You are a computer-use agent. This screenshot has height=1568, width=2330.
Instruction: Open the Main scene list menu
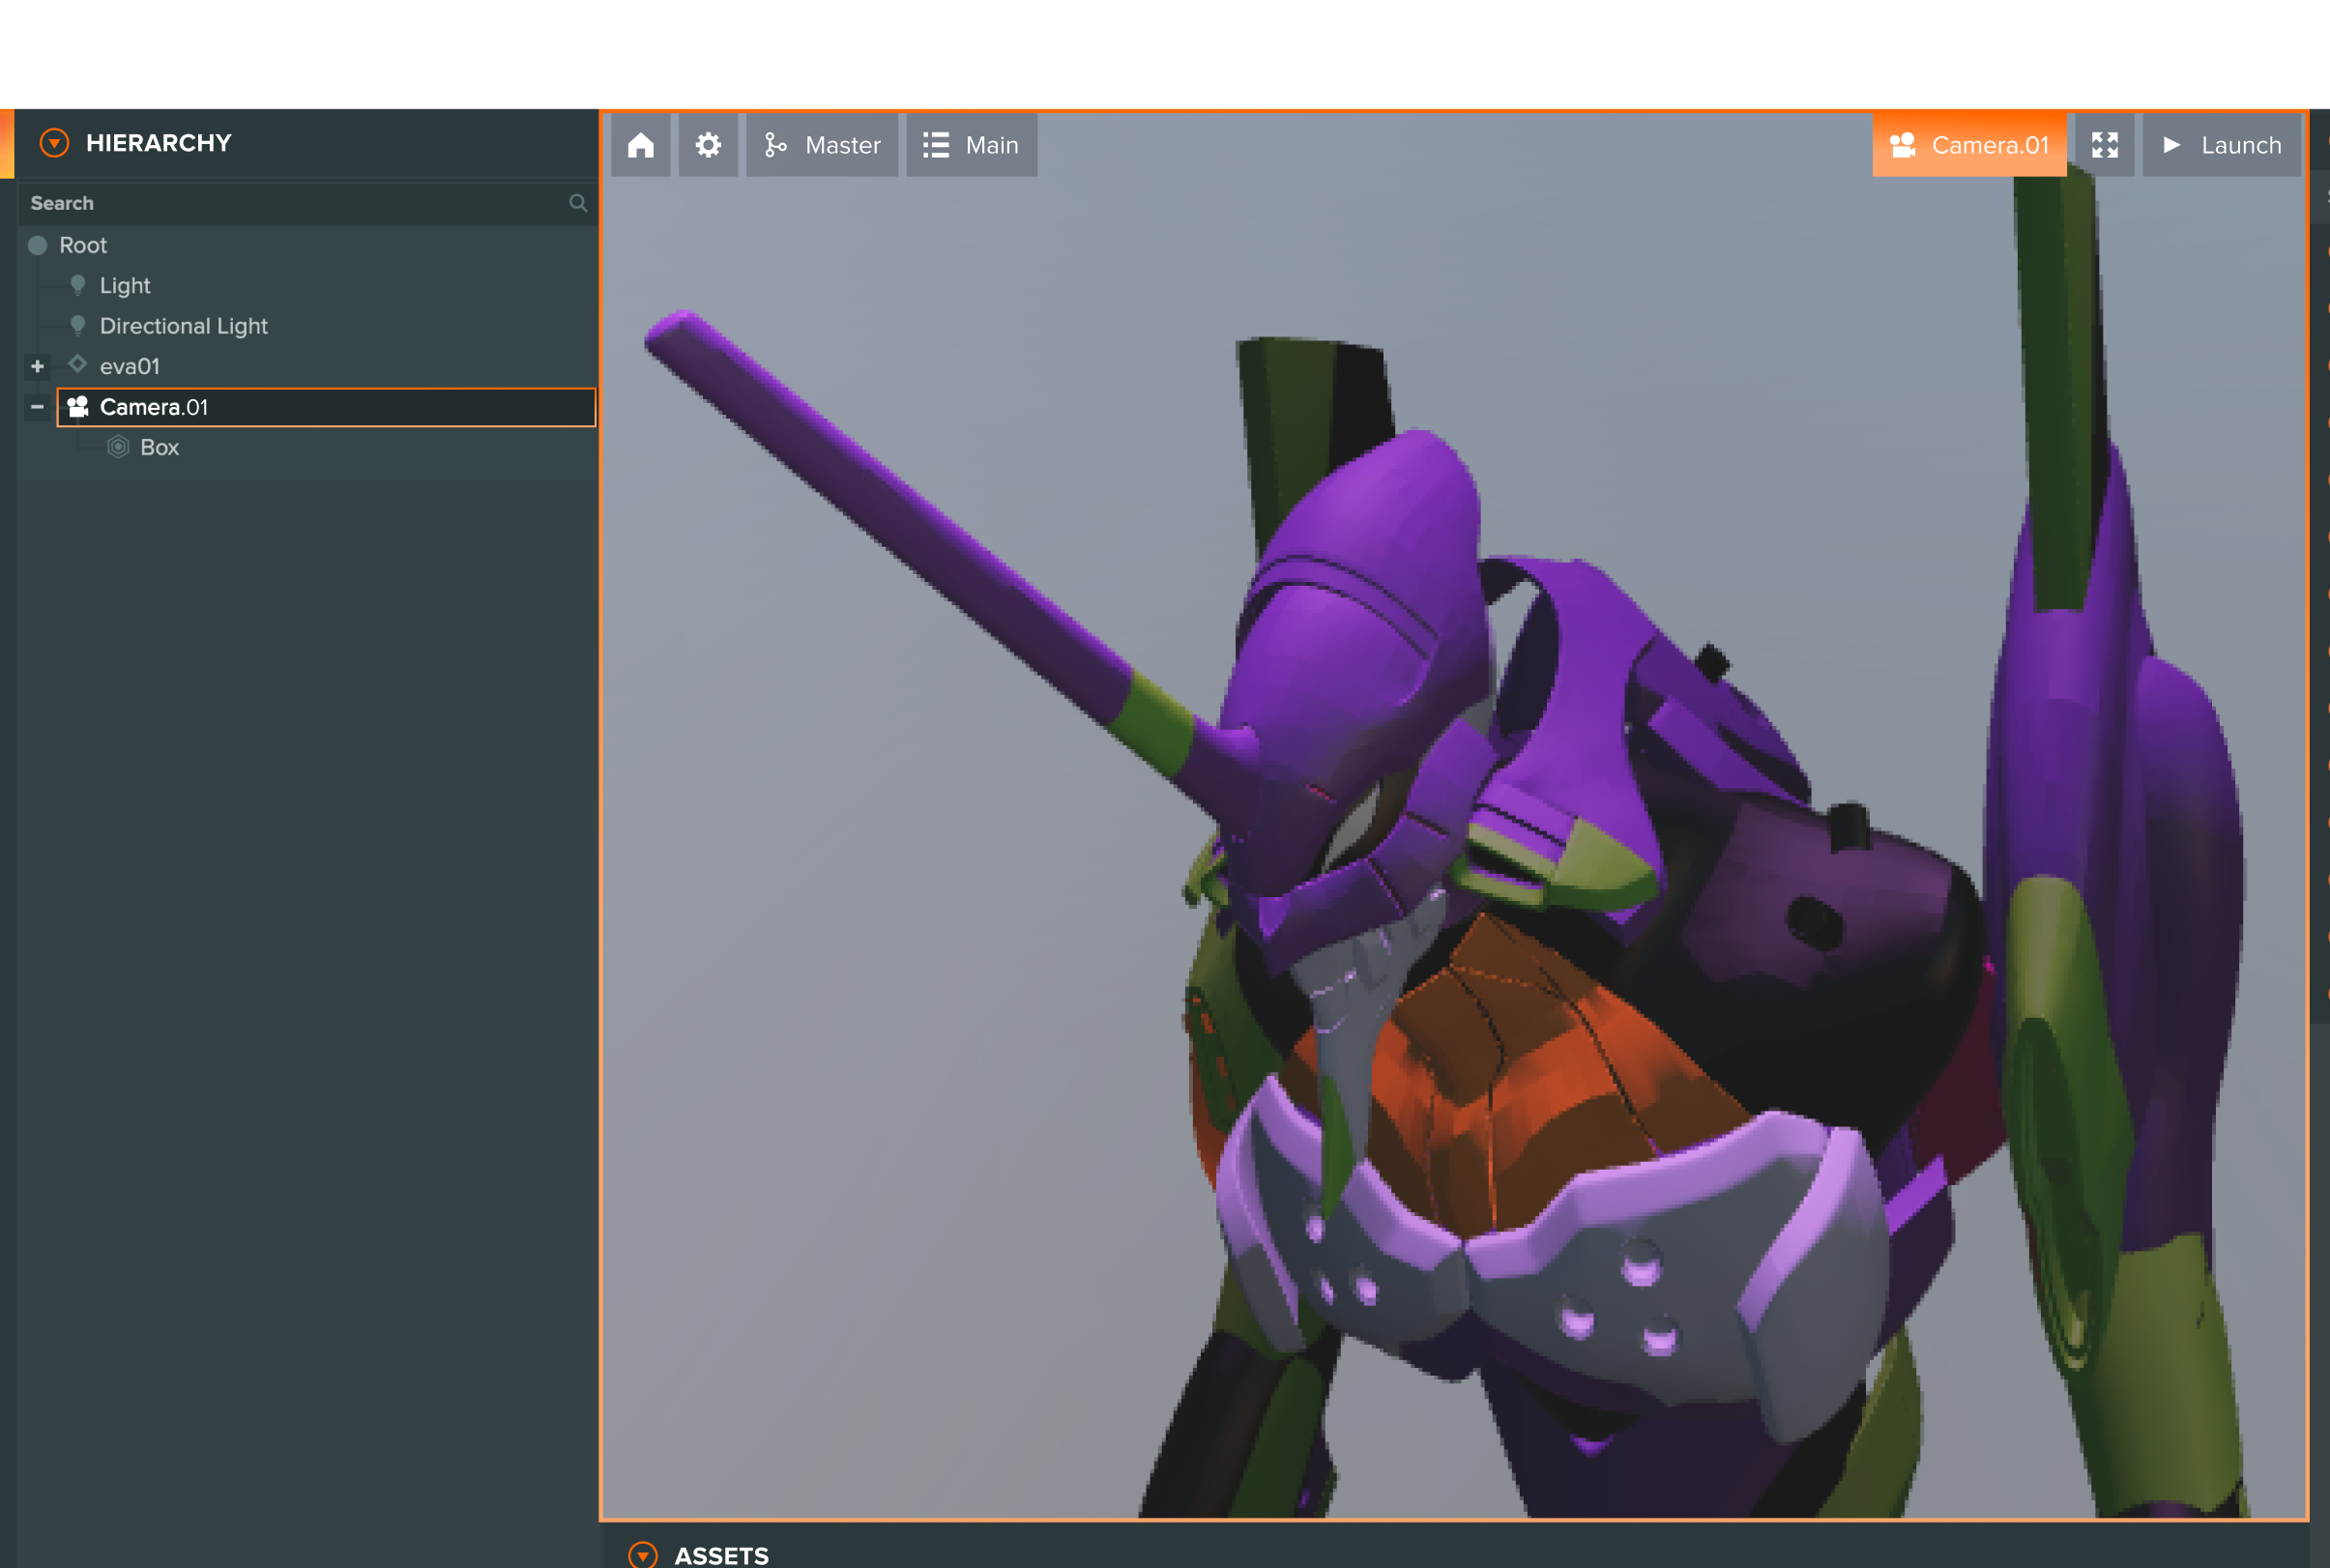971,145
